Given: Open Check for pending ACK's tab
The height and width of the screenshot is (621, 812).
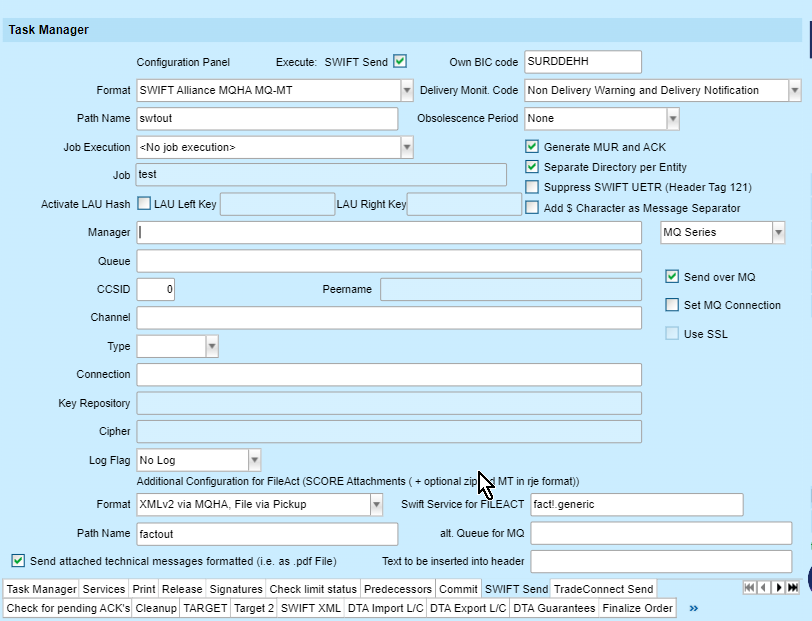Looking at the screenshot, I should [68, 608].
